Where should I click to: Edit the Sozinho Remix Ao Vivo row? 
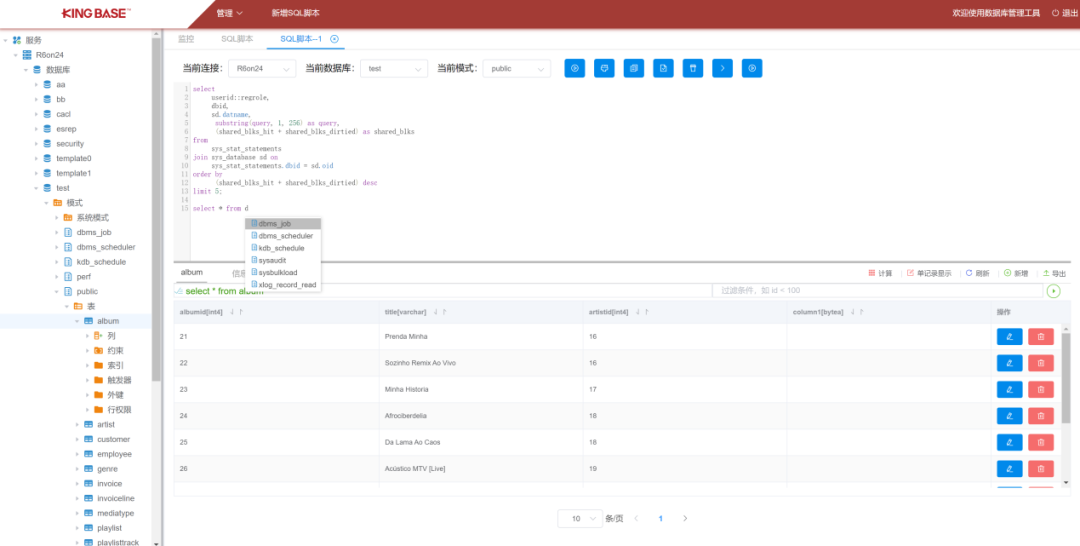click(1010, 363)
